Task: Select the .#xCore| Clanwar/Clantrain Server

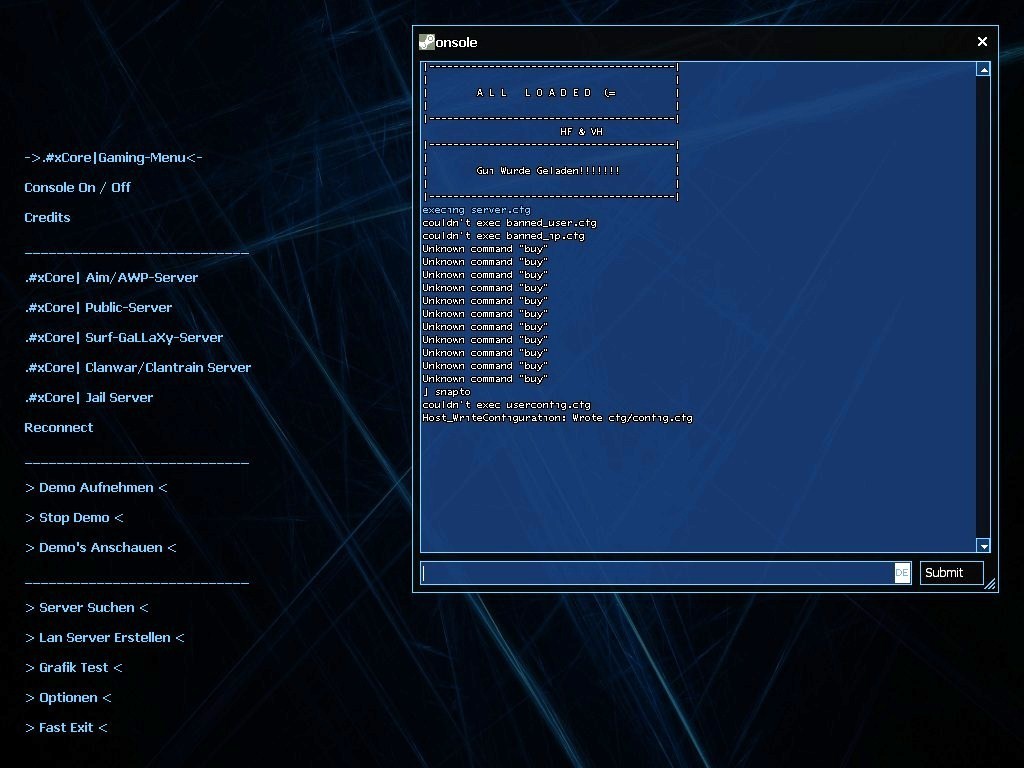Action: (137, 367)
